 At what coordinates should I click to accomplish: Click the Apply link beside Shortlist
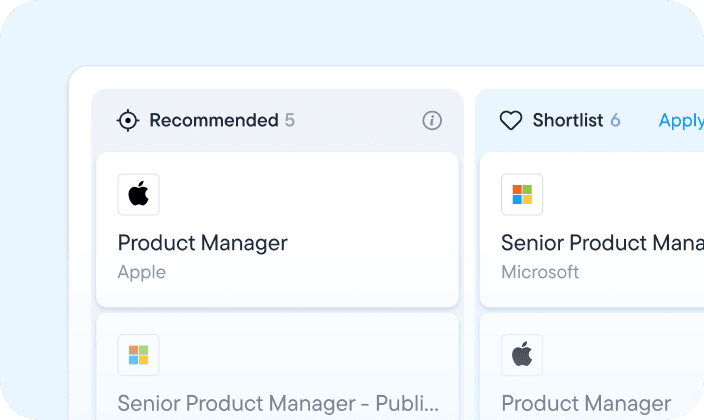click(x=681, y=121)
